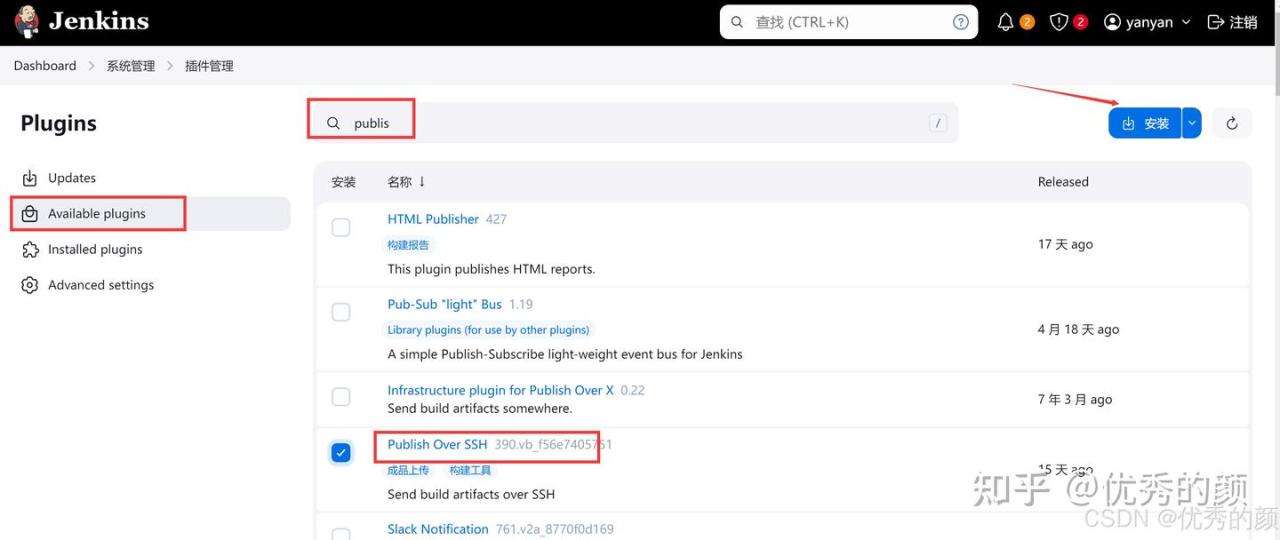Image resolution: width=1280 pixels, height=540 pixels.
Task: Open the security warnings shield icon
Action: (1059, 22)
